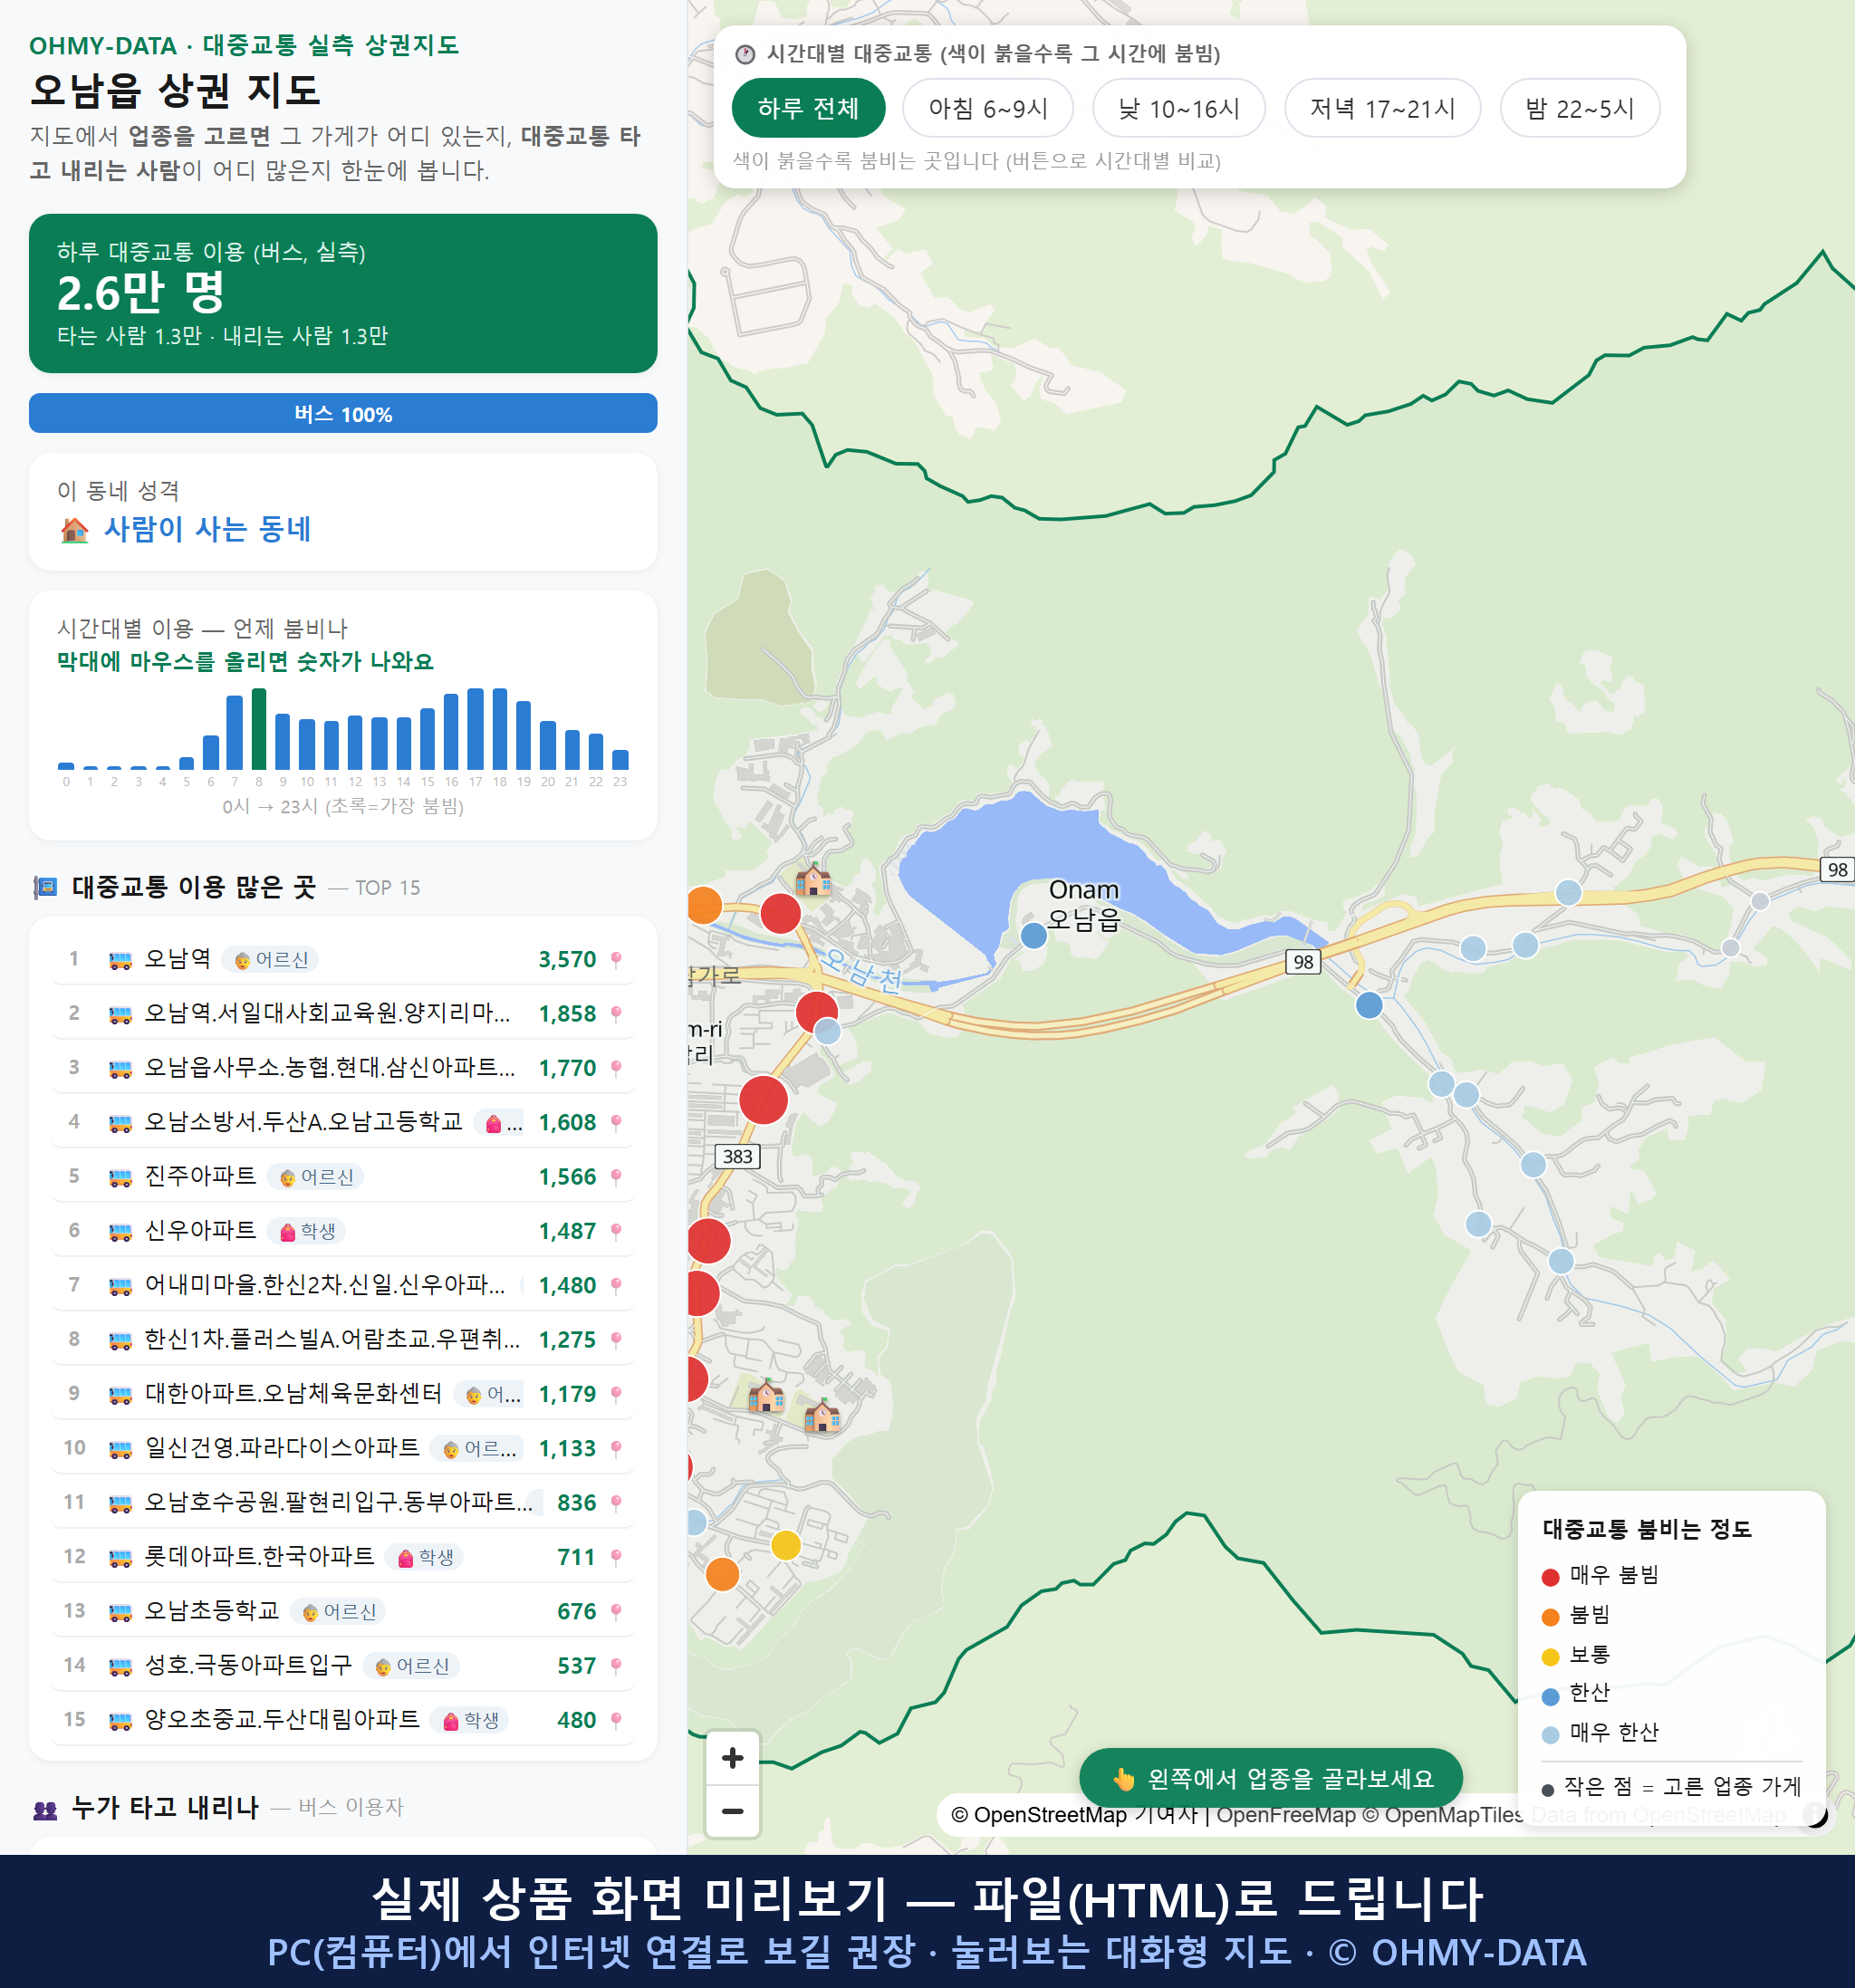Viewport: 1855px width, 1988px height.
Task: Click the house icon by 사람이 사는 동네
Action: [x=74, y=529]
